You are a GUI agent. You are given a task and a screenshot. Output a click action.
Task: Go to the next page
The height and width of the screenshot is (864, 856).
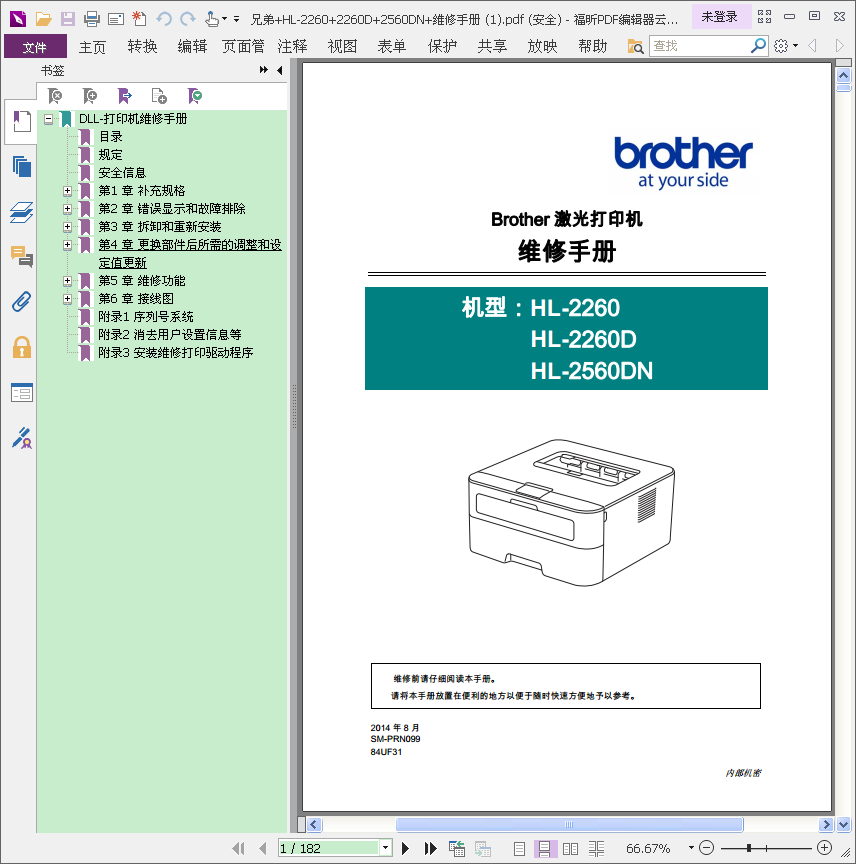point(406,848)
